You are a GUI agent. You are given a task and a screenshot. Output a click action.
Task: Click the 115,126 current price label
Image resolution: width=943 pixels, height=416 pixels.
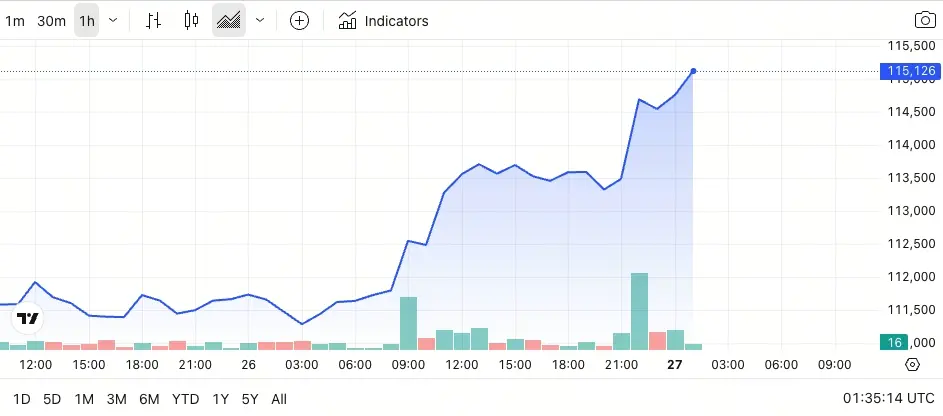pos(909,71)
